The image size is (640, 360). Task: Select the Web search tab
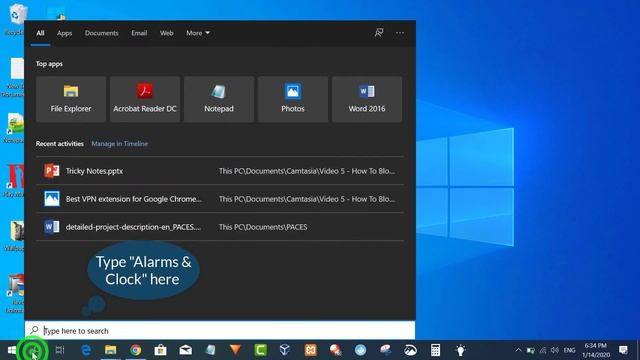point(167,33)
